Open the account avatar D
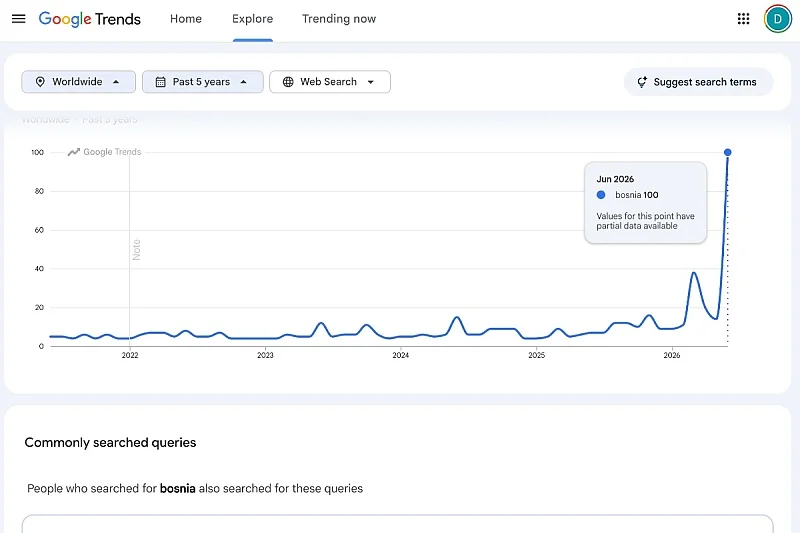 tap(778, 19)
